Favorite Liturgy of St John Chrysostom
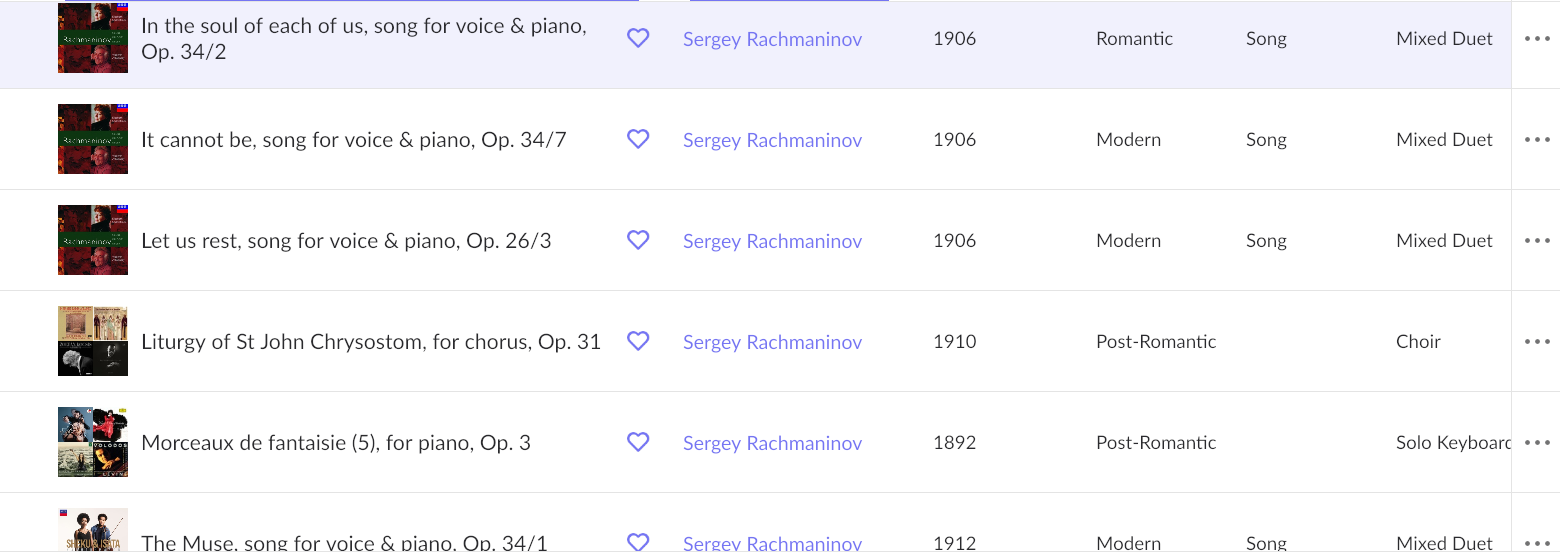1560x559 pixels. point(638,341)
